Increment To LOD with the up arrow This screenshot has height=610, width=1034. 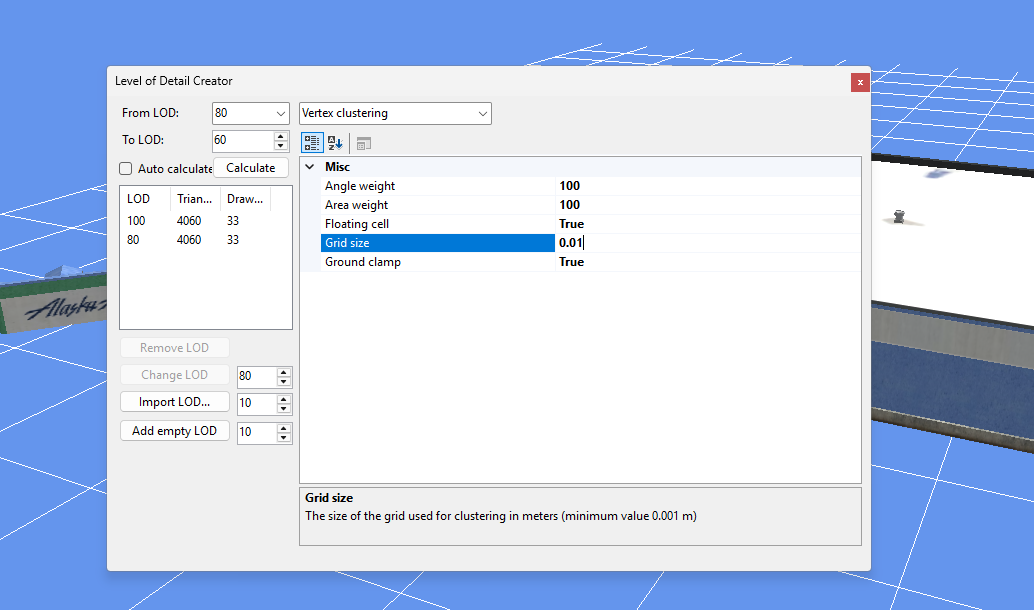[281, 135]
